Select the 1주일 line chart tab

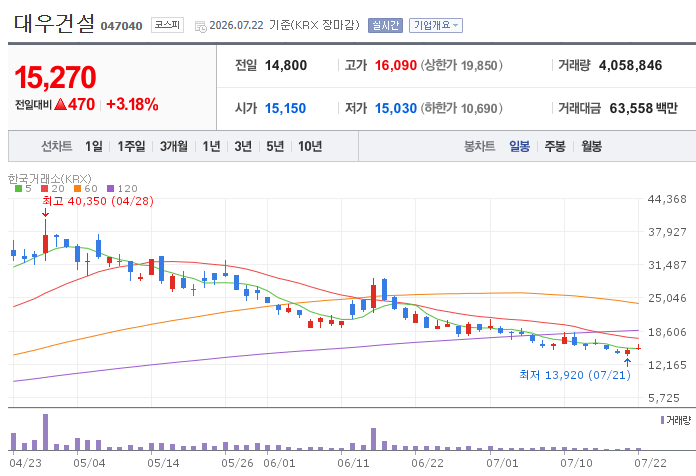point(131,146)
